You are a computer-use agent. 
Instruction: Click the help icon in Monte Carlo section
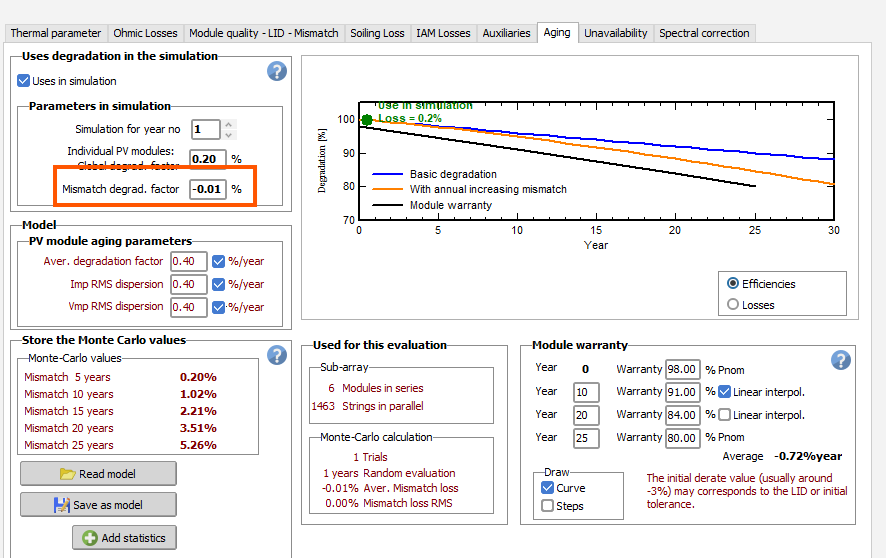[x=277, y=355]
